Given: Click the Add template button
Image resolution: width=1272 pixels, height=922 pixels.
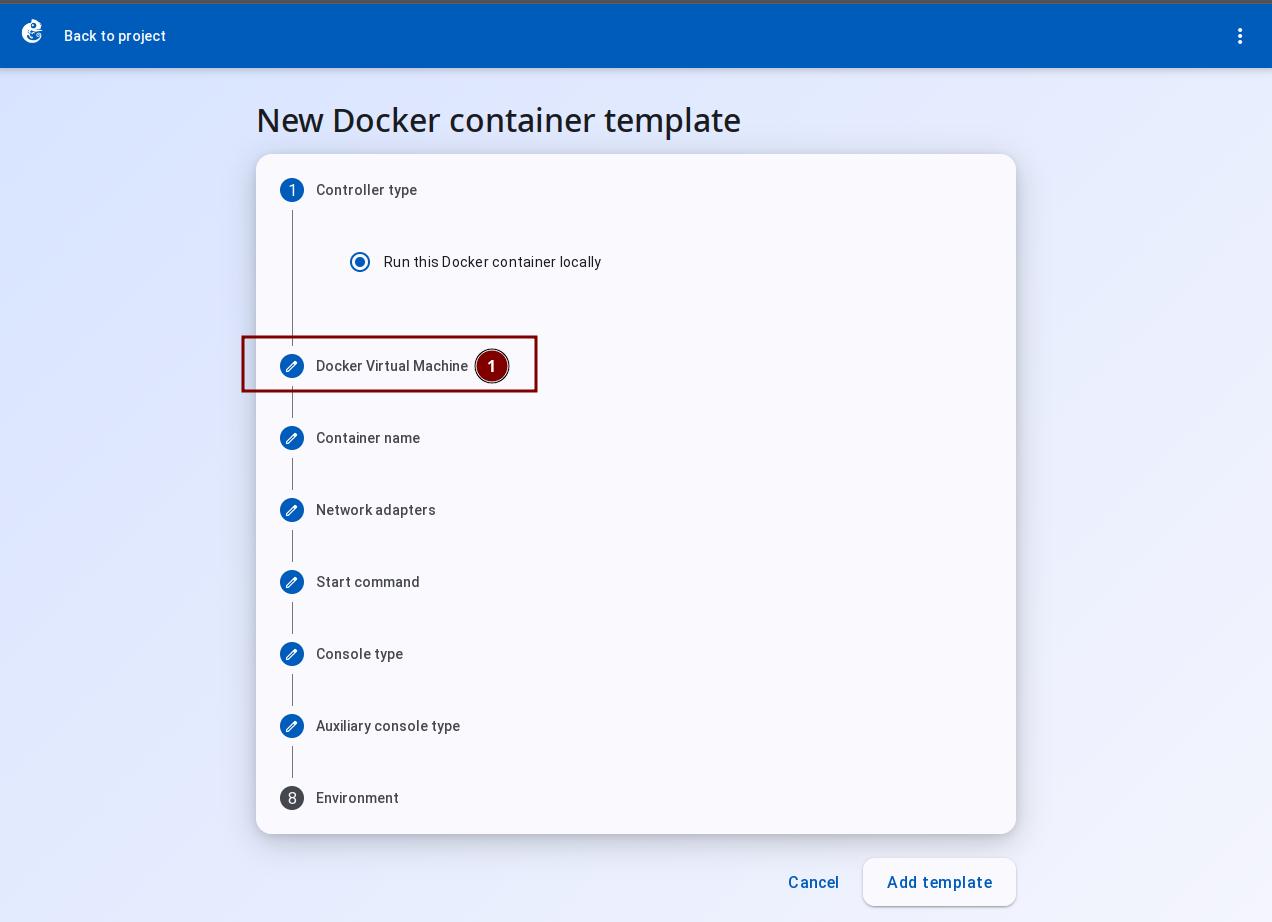Looking at the screenshot, I should click(939, 882).
